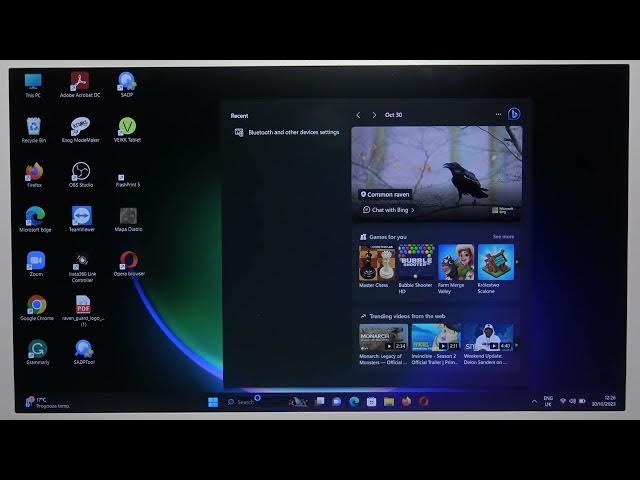Open the Recycle Bin
Image resolution: width=640 pixels, height=480 pixels.
[34, 127]
